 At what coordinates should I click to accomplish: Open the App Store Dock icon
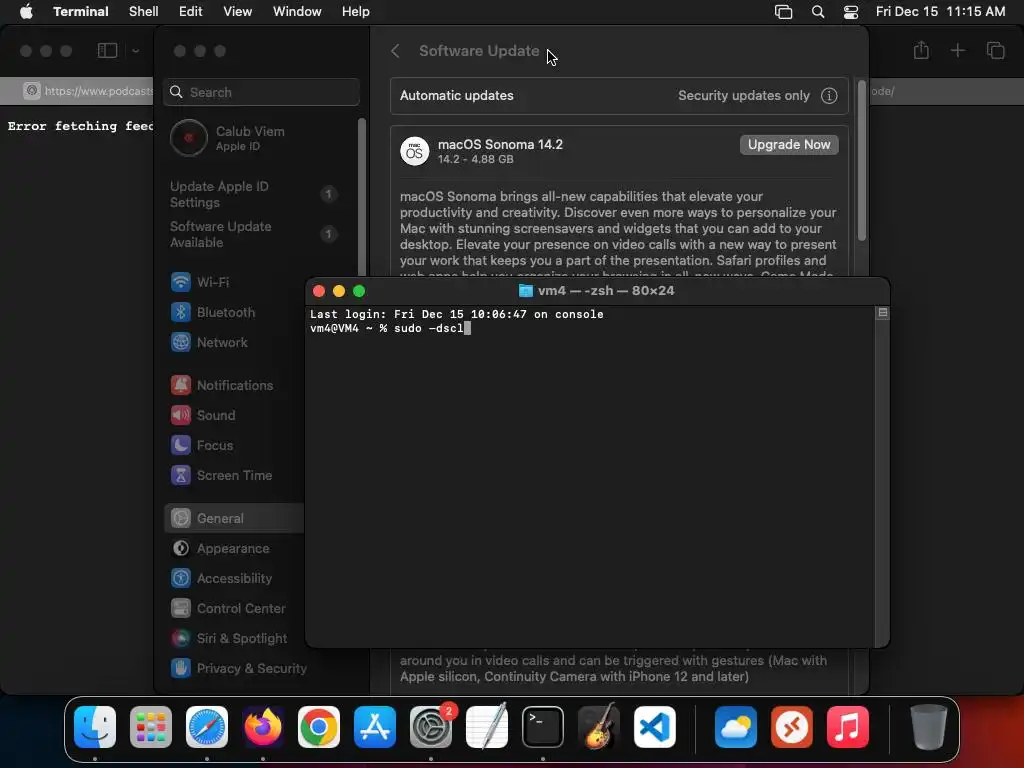point(375,727)
